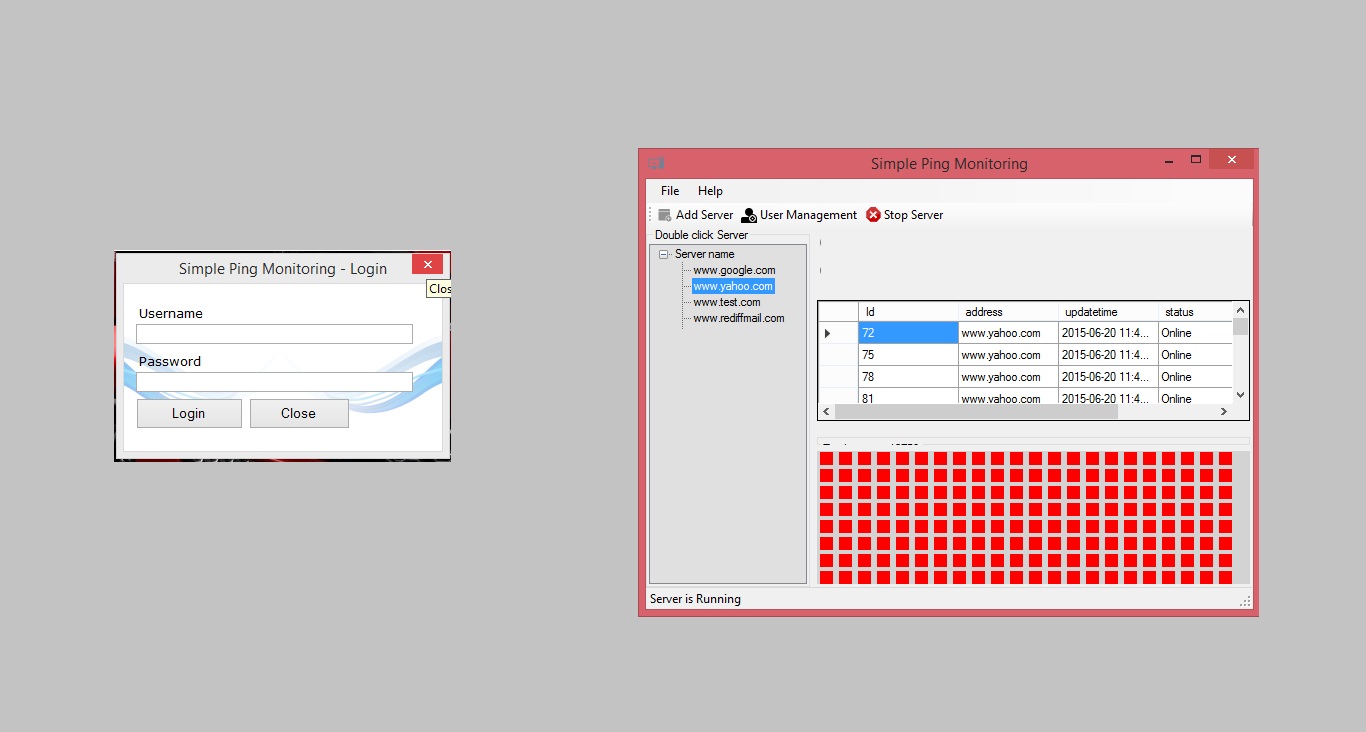The width and height of the screenshot is (1366, 732).
Task: Click the updatetime cell in row 72
Action: (1108, 333)
